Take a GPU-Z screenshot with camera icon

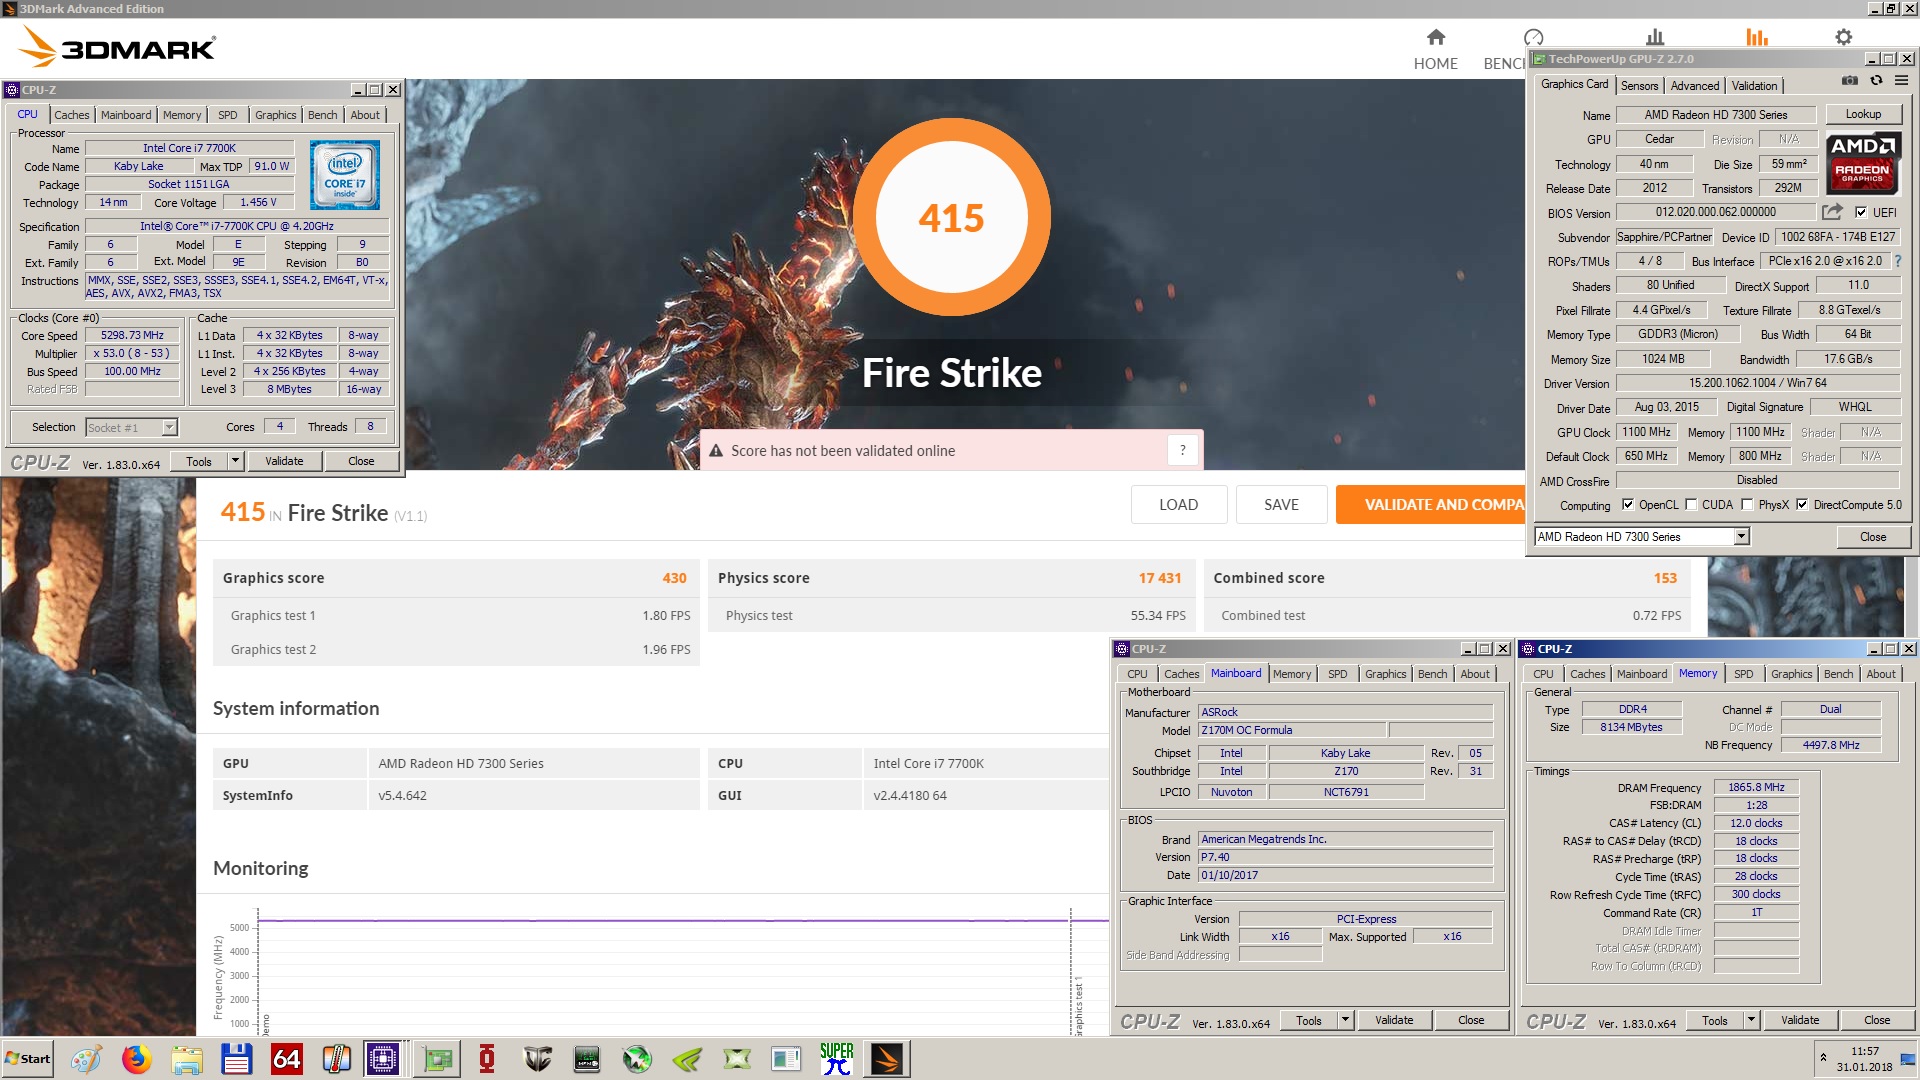point(1850,81)
